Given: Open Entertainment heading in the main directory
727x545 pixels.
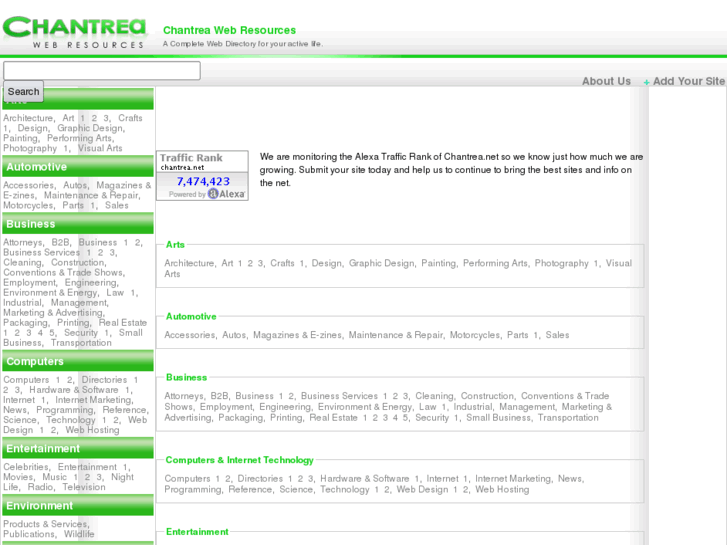Looking at the screenshot, I should 197,532.
